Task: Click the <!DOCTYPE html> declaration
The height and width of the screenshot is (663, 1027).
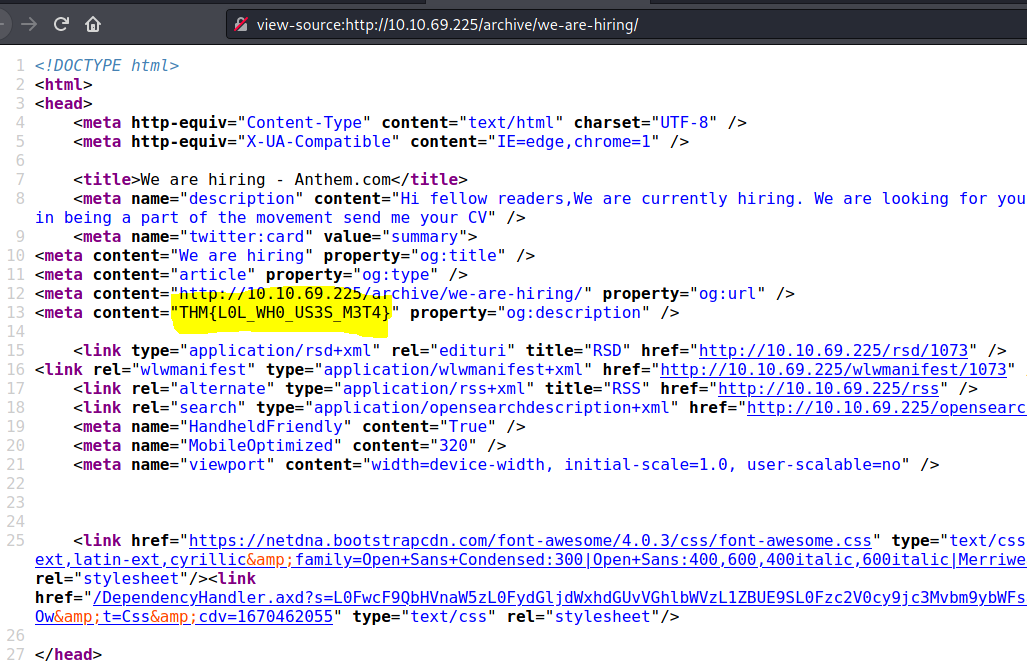Action: 107,66
